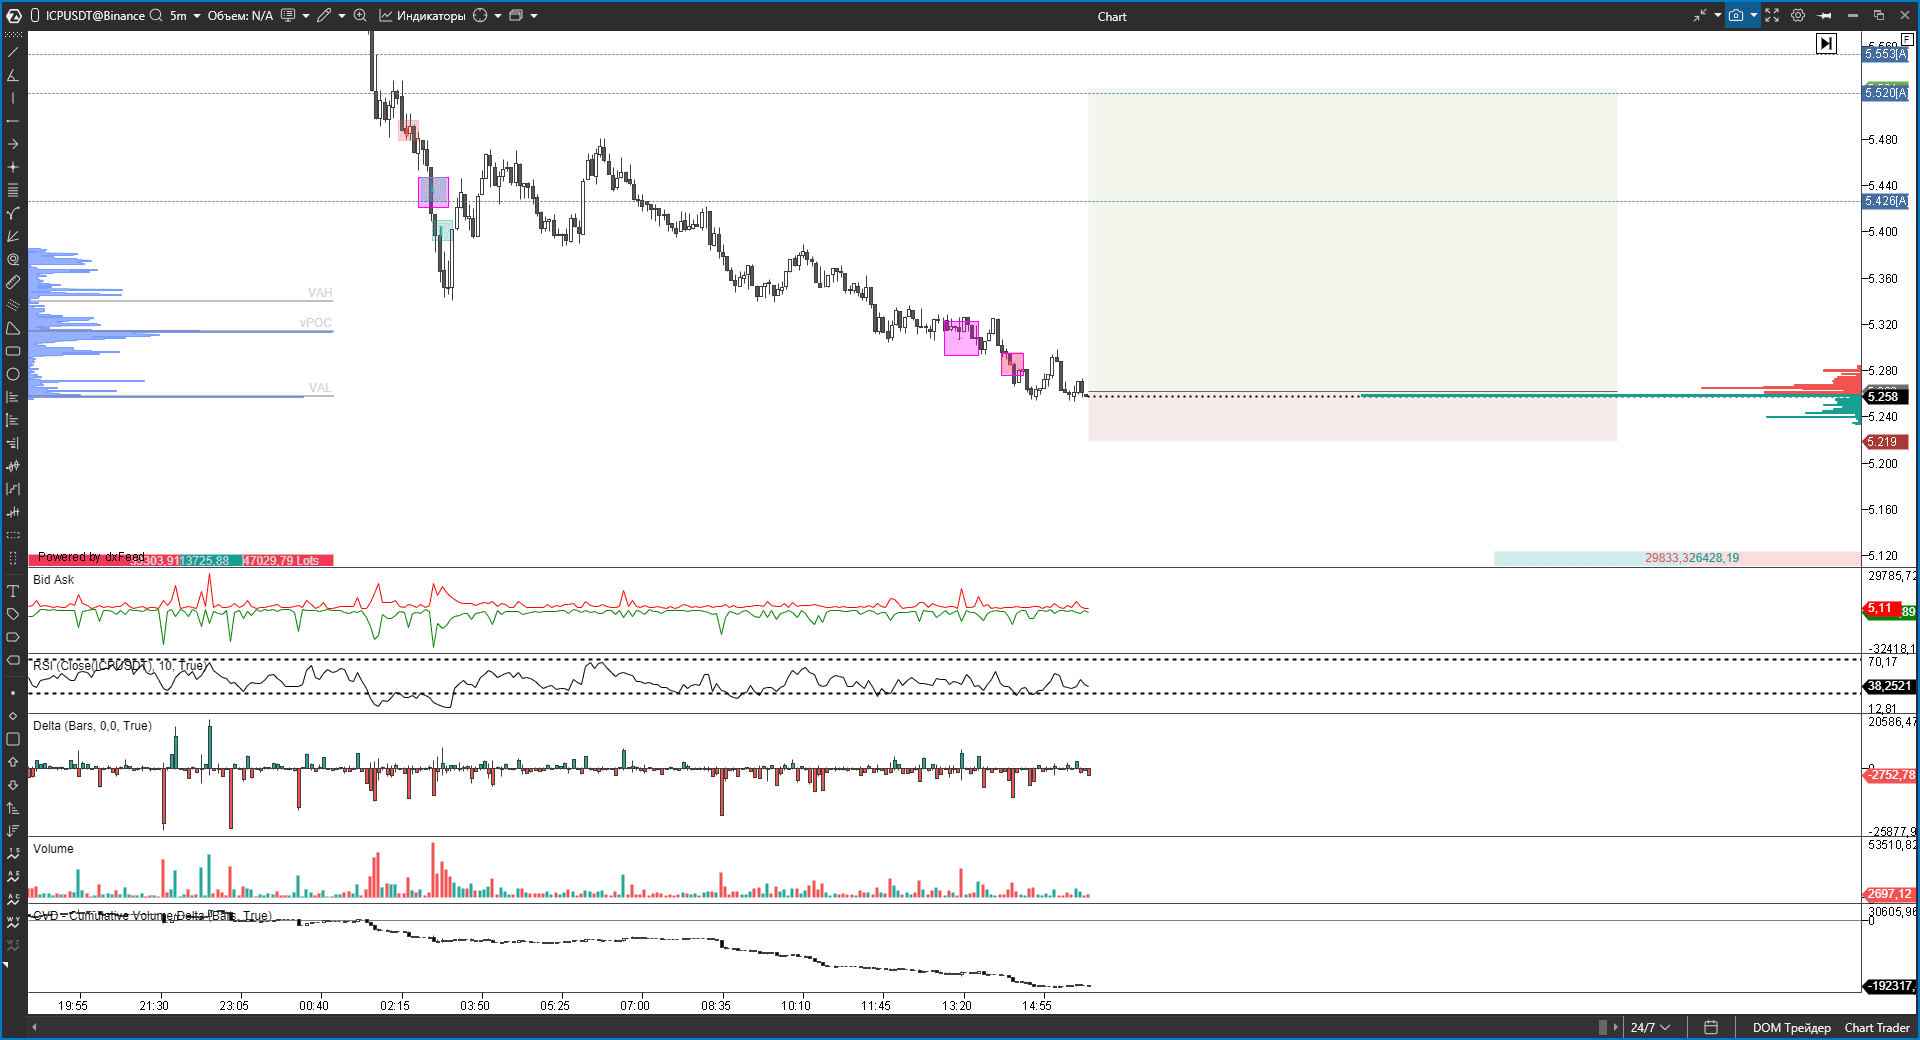
Task: Click the VAH volume profile label
Action: (320, 293)
